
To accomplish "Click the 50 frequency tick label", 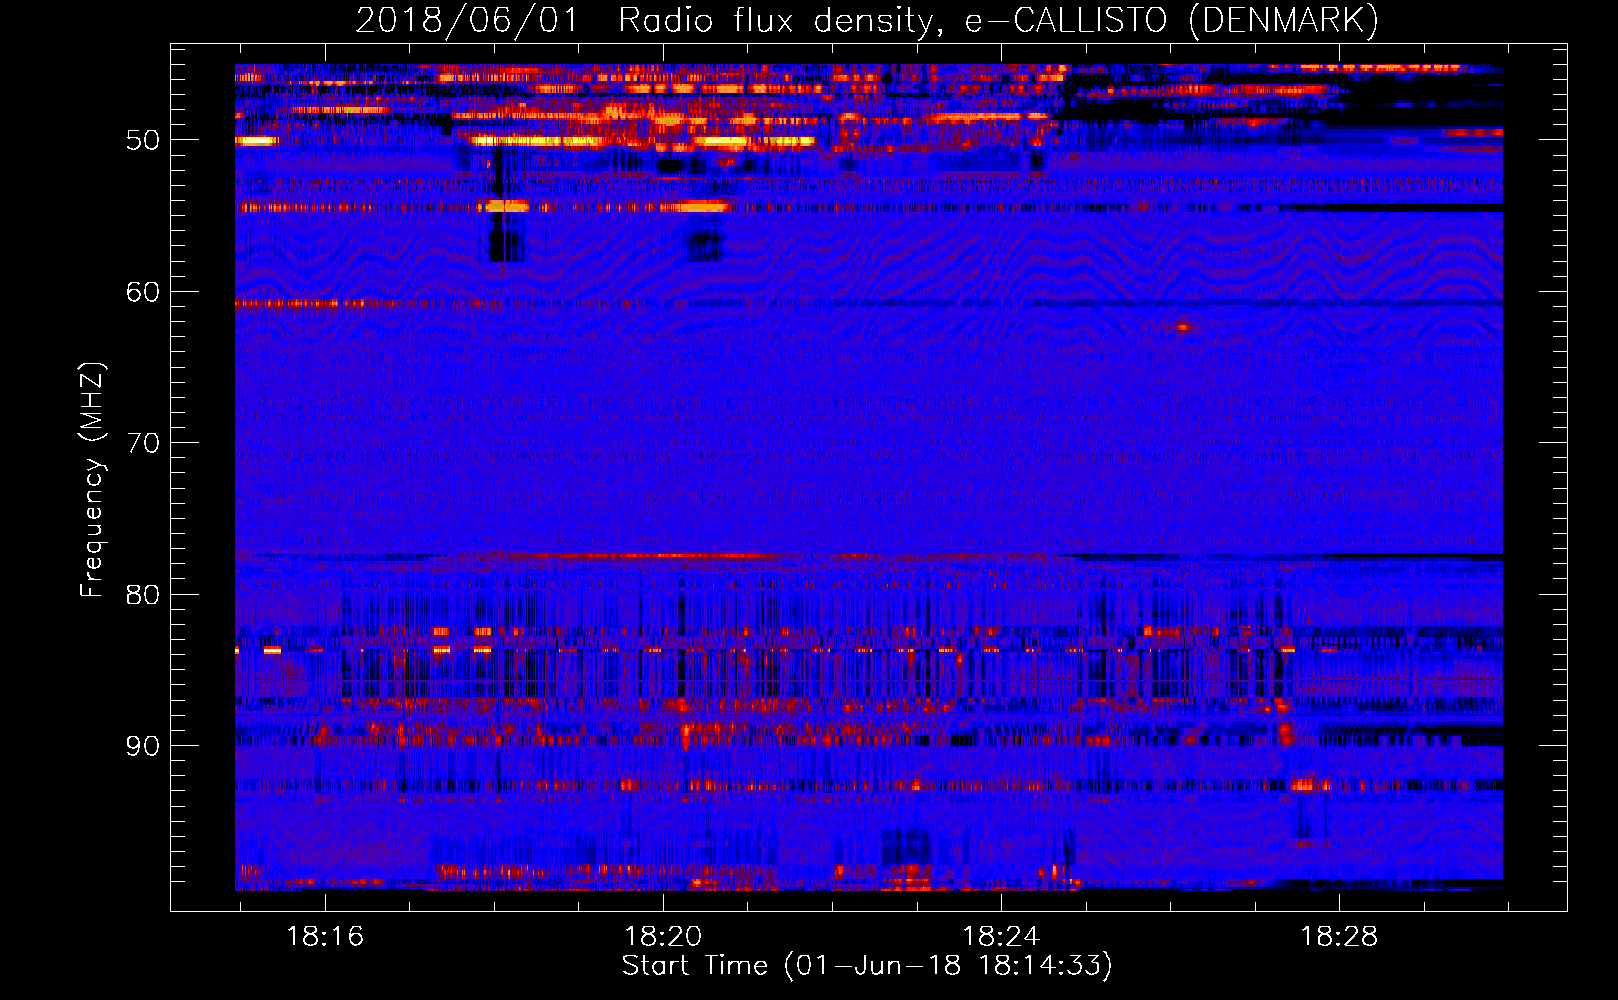I will coord(143,140).
